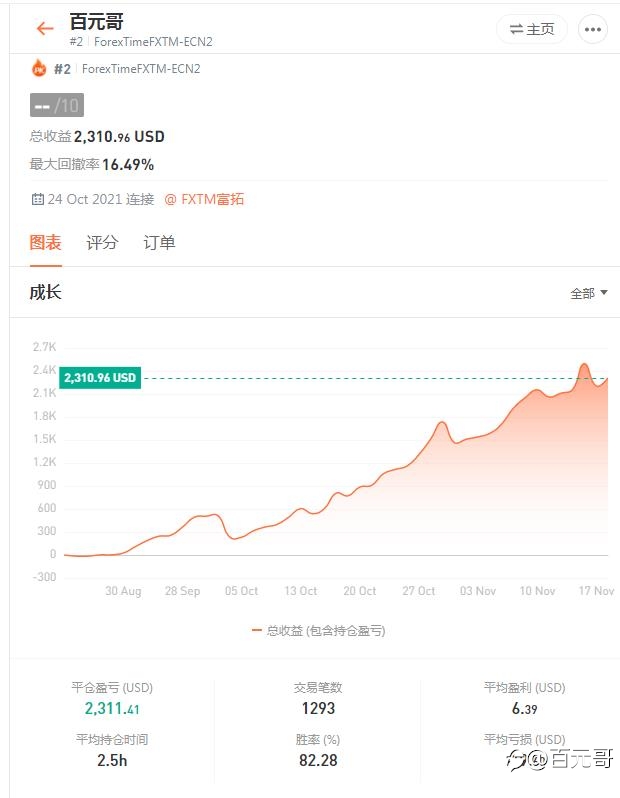Click the --/10 score badge
Screen dimensions: 620x798
coord(57,105)
